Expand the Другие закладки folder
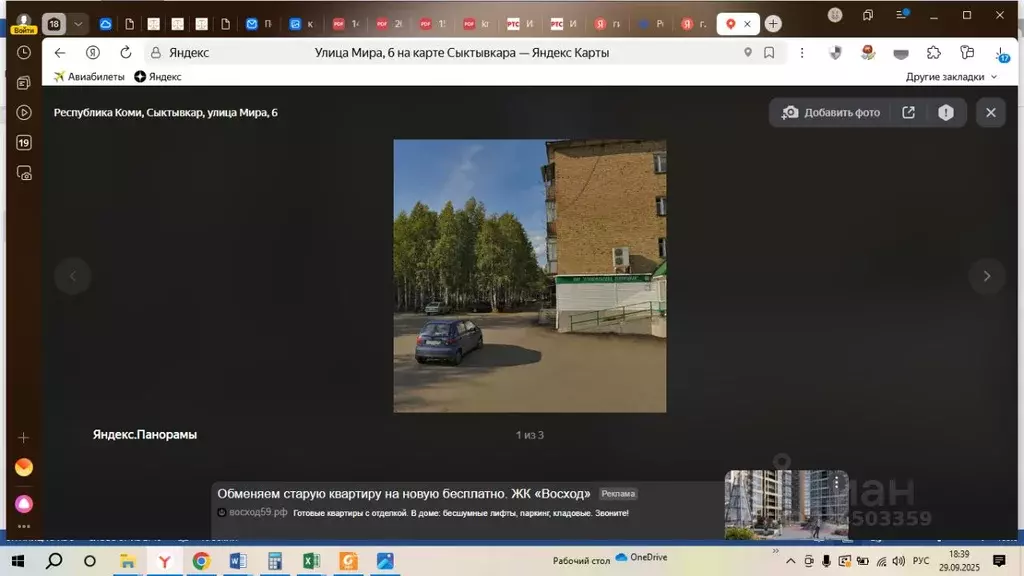 tap(951, 77)
